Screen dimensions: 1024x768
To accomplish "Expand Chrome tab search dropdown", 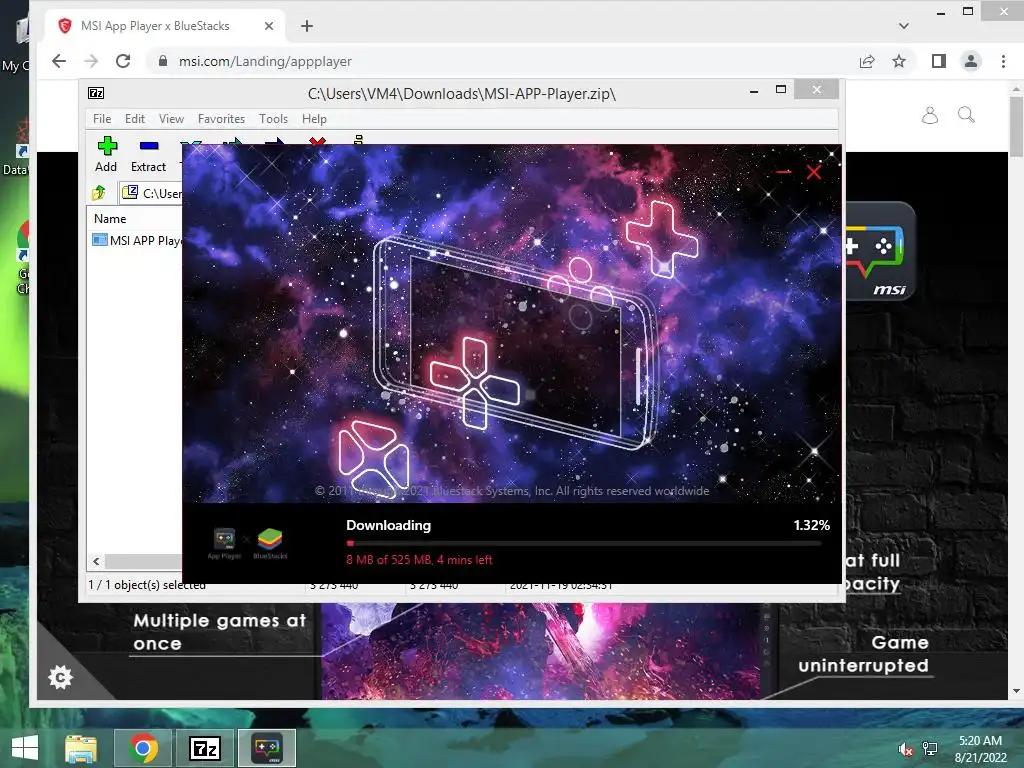I will point(904,26).
